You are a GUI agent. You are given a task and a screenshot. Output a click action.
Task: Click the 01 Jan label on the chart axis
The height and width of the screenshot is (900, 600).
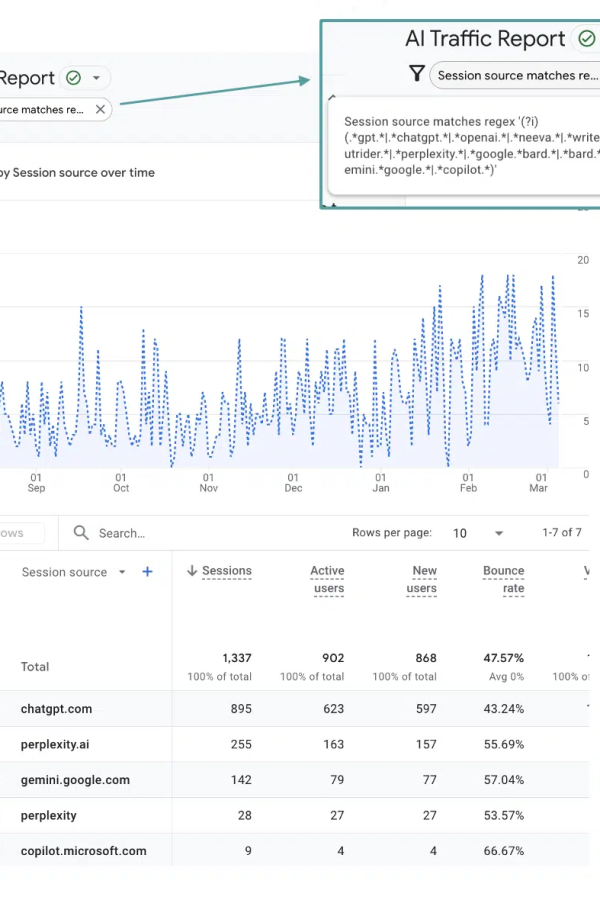pos(381,483)
